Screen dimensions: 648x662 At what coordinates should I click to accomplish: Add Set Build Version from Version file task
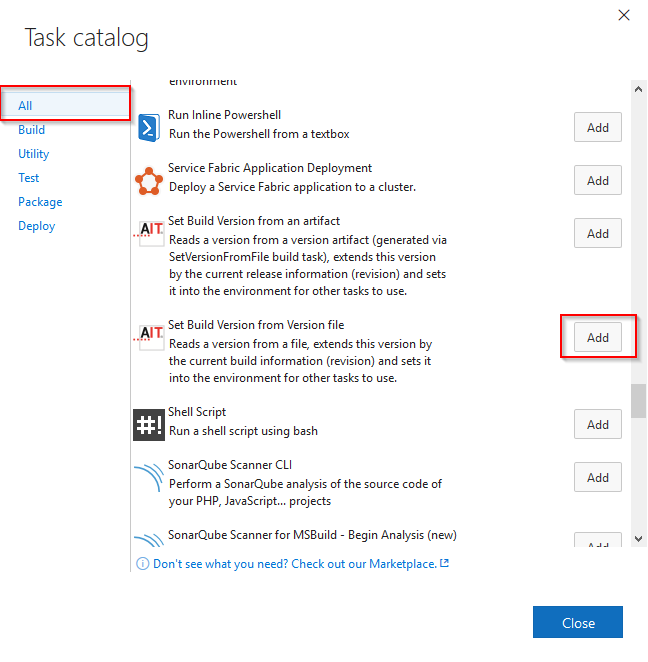598,337
